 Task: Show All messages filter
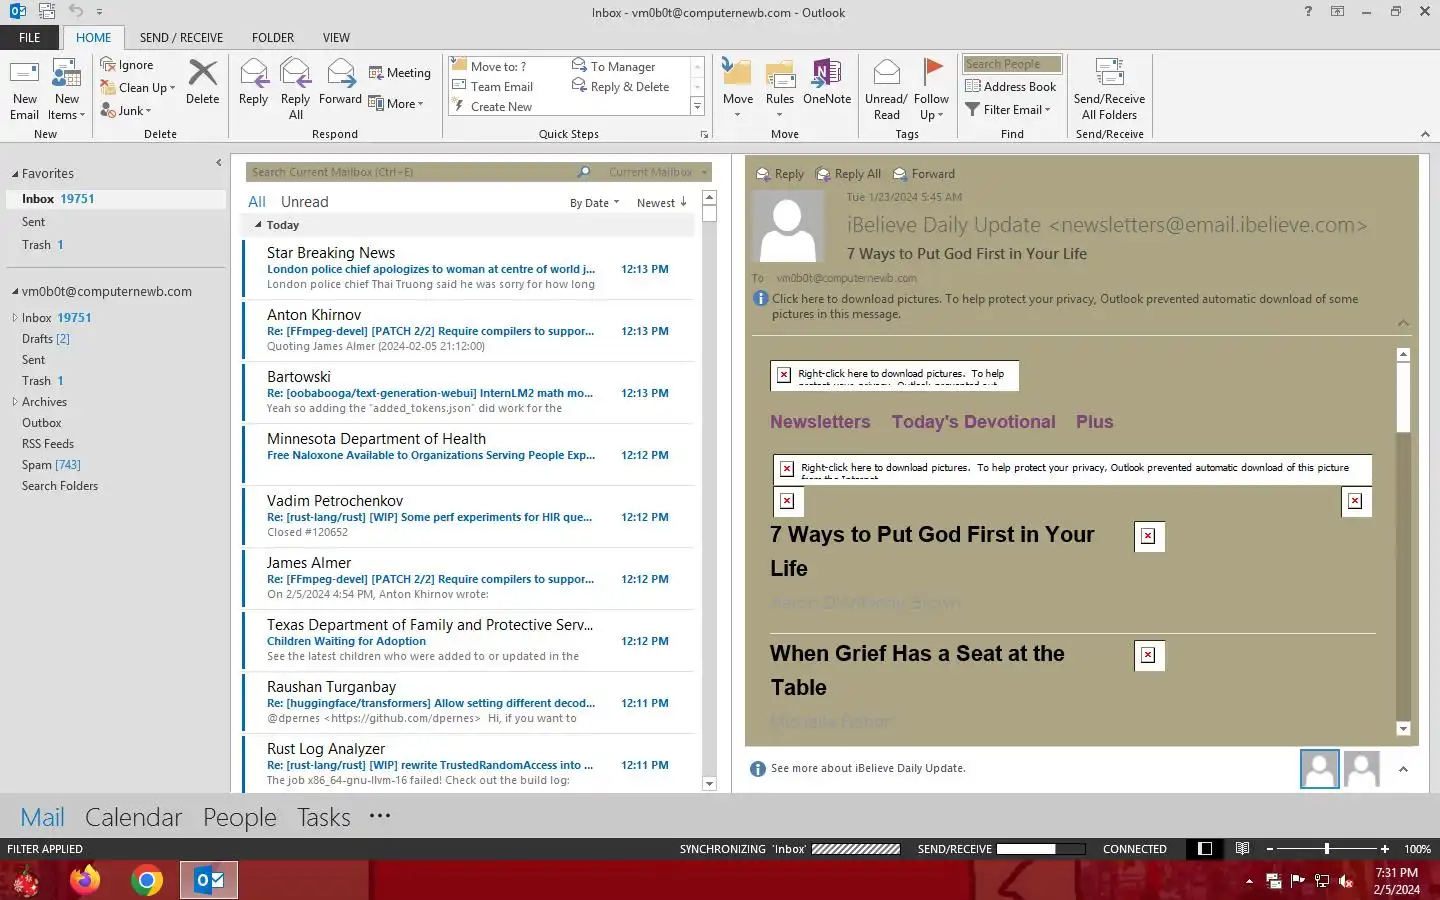(x=257, y=202)
